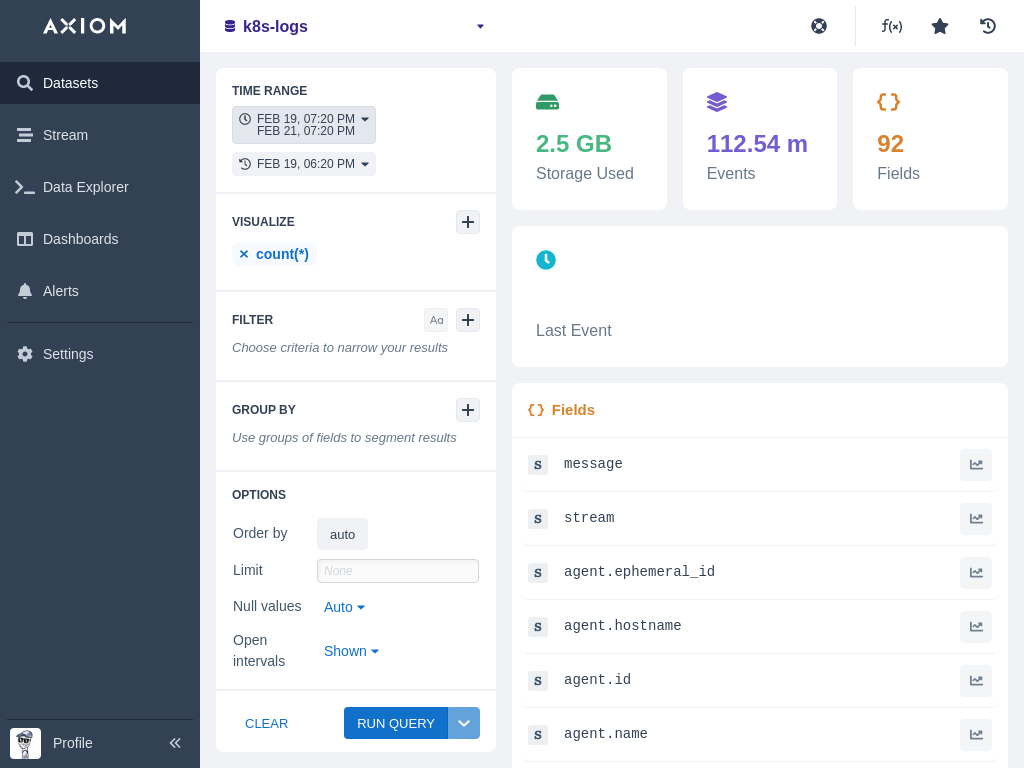
Task: Open query history clock icon
Action: tap(988, 26)
